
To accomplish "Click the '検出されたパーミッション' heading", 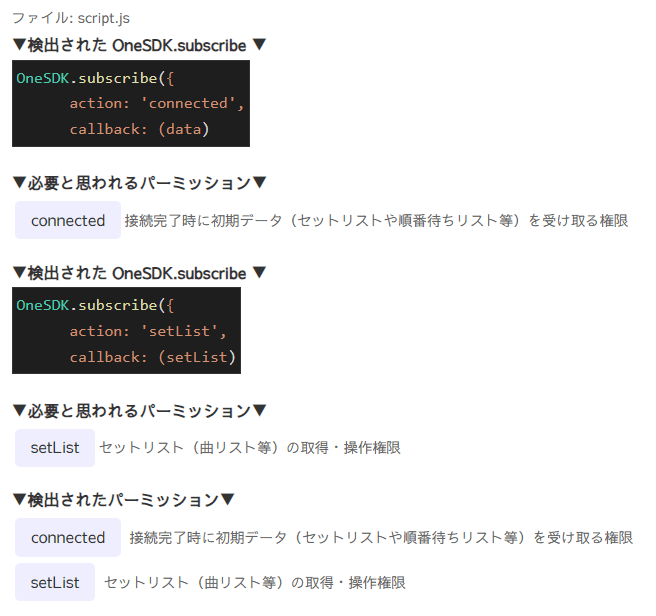I will (123, 500).
